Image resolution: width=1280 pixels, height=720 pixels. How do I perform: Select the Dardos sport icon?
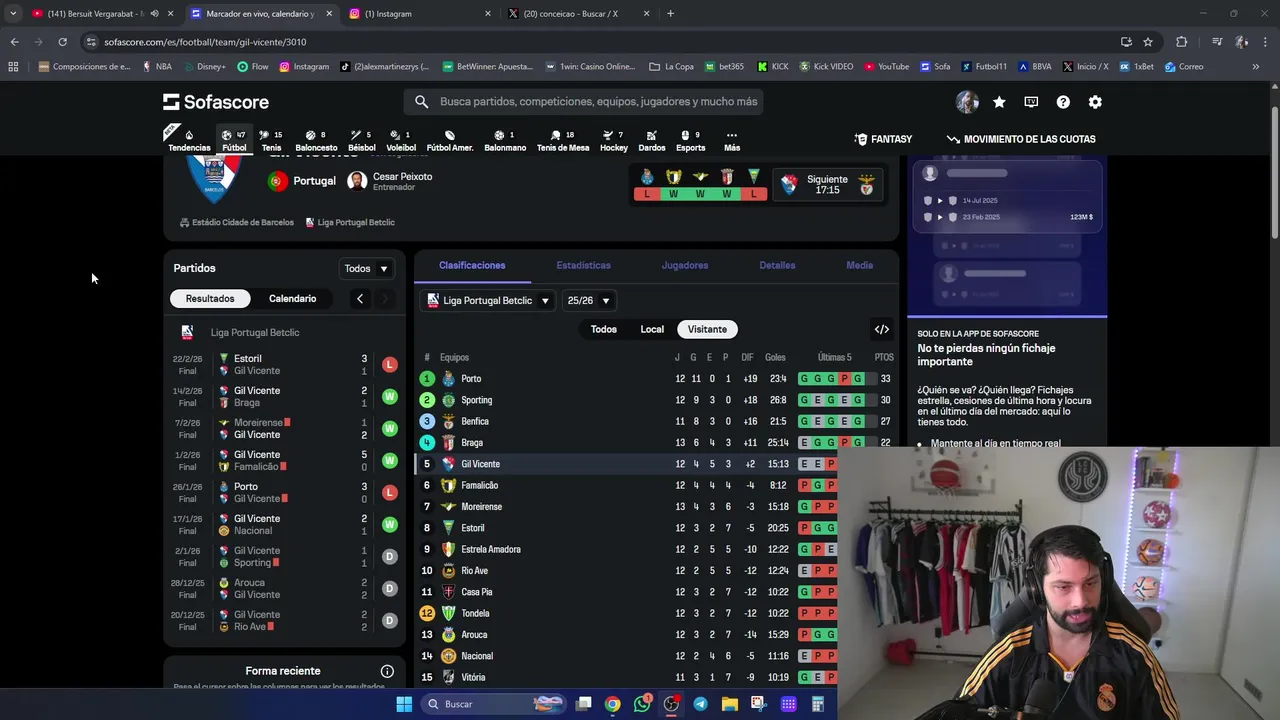tap(652, 140)
